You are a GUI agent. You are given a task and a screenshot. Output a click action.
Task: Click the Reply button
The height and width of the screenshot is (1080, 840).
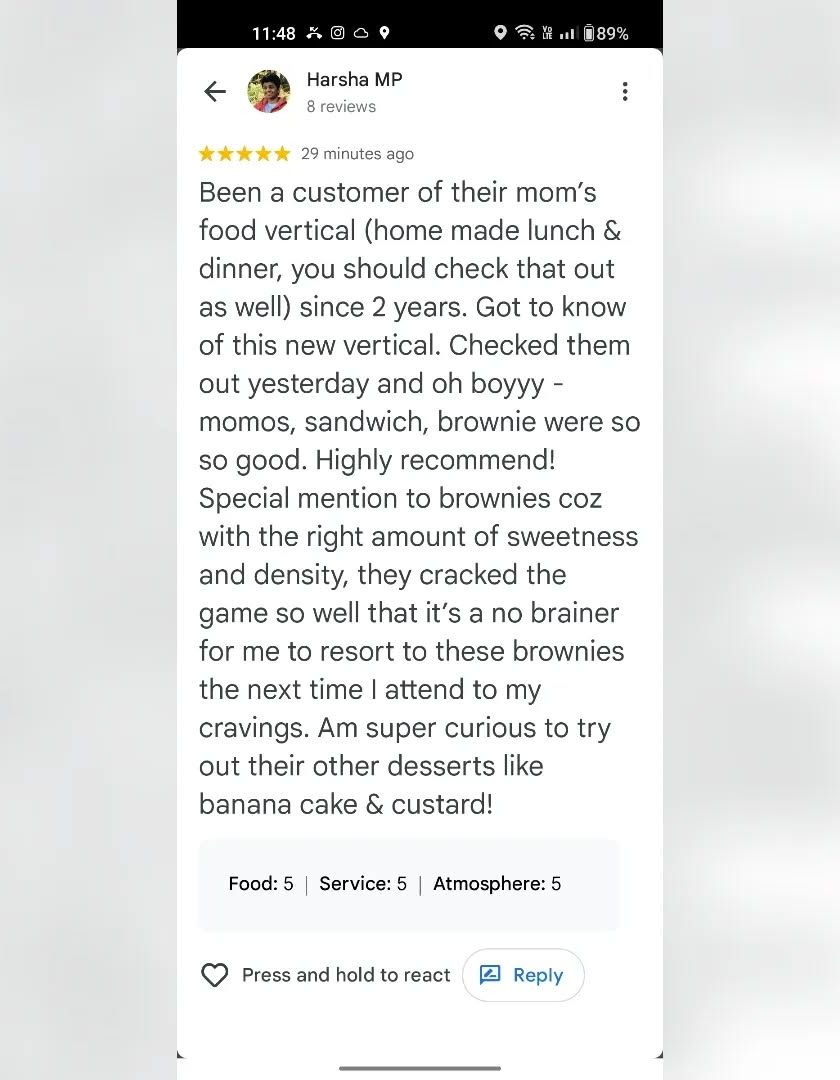tap(523, 975)
